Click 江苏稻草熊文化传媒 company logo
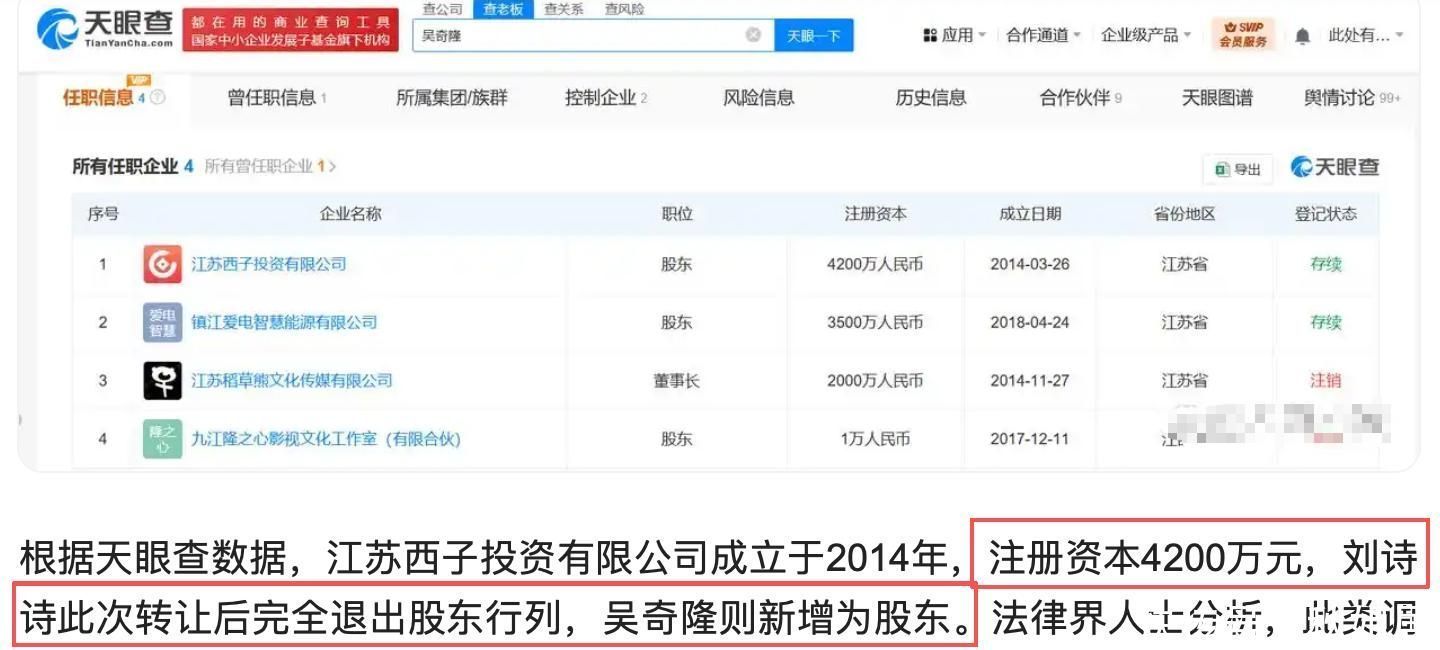 coord(162,381)
